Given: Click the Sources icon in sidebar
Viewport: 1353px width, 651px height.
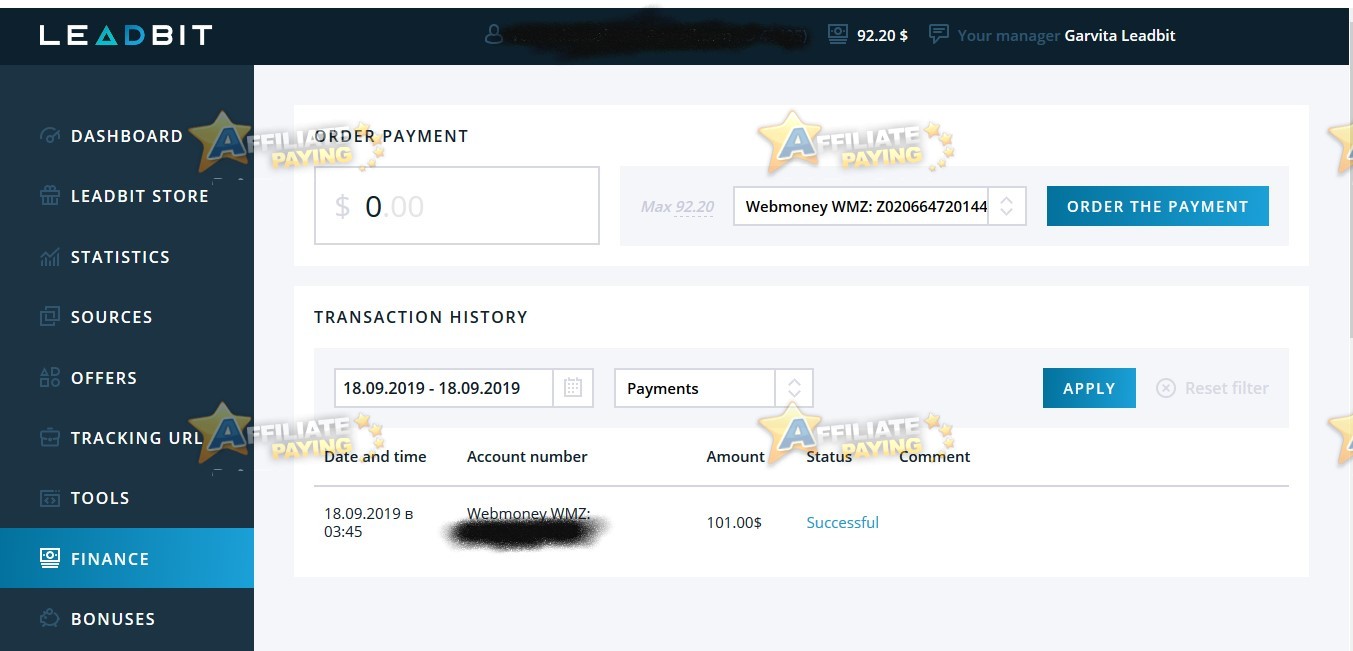Looking at the screenshot, I should (50, 317).
